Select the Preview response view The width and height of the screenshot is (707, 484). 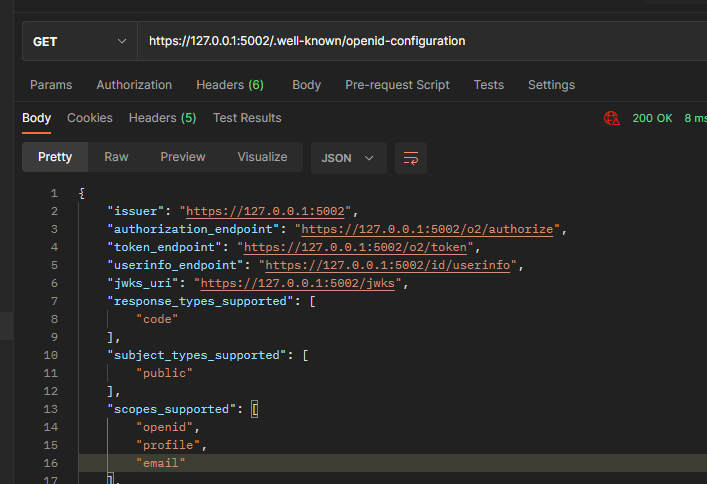183,157
